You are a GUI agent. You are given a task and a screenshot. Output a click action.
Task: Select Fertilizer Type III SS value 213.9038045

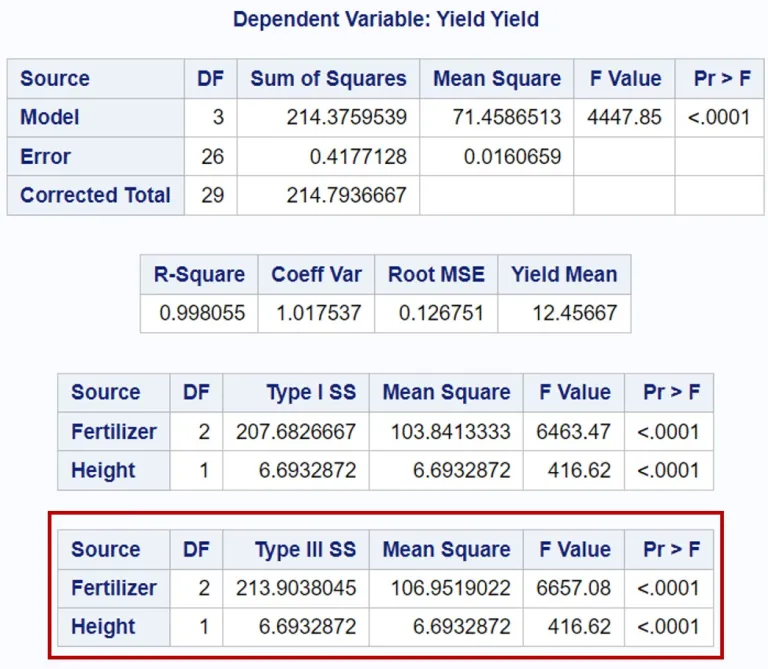coord(296,588)
